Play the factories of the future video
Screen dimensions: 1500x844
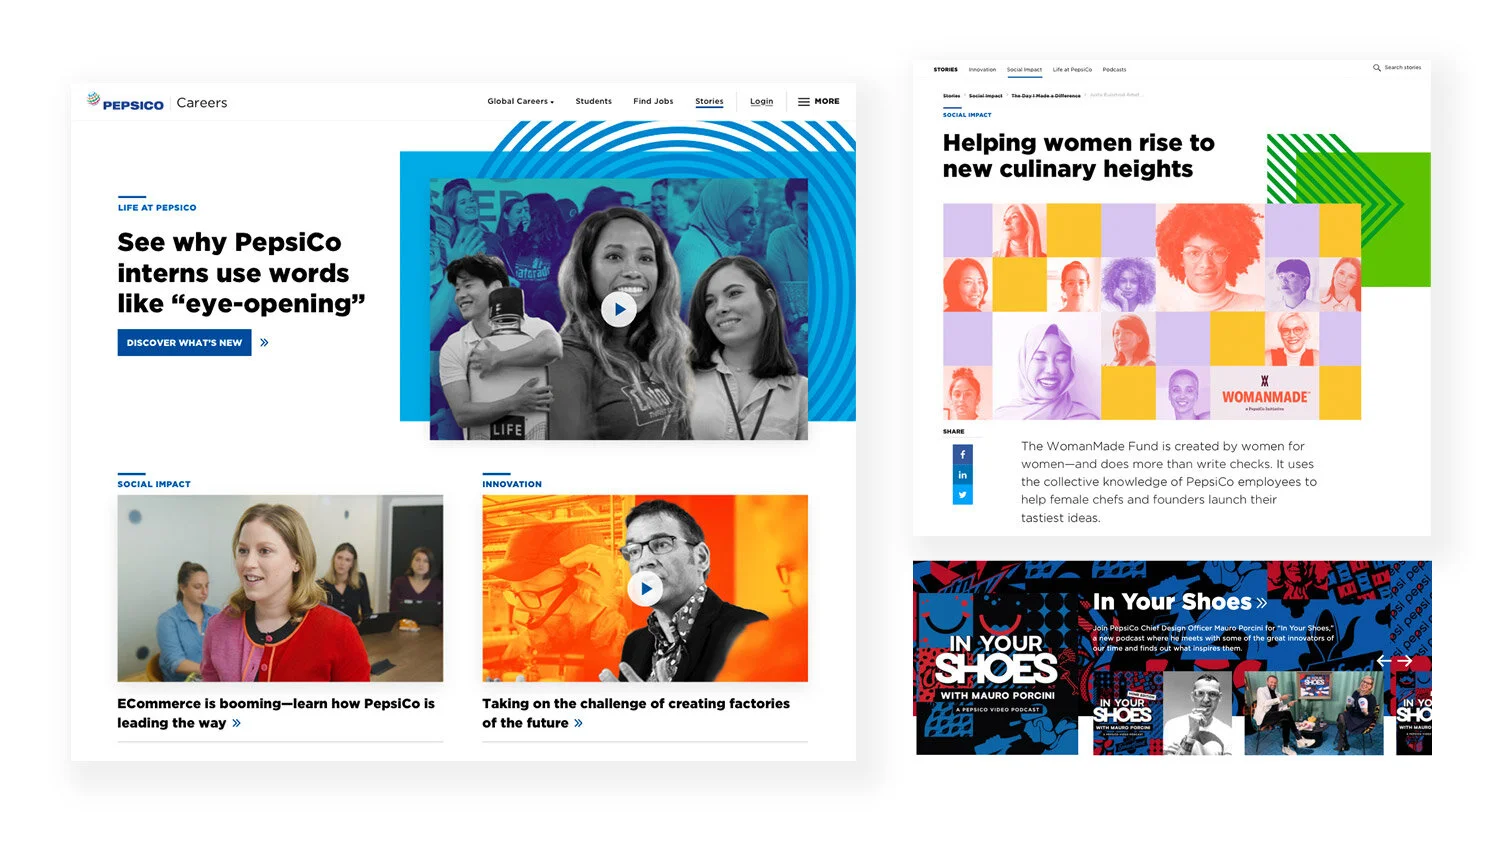tap(645, 588)
